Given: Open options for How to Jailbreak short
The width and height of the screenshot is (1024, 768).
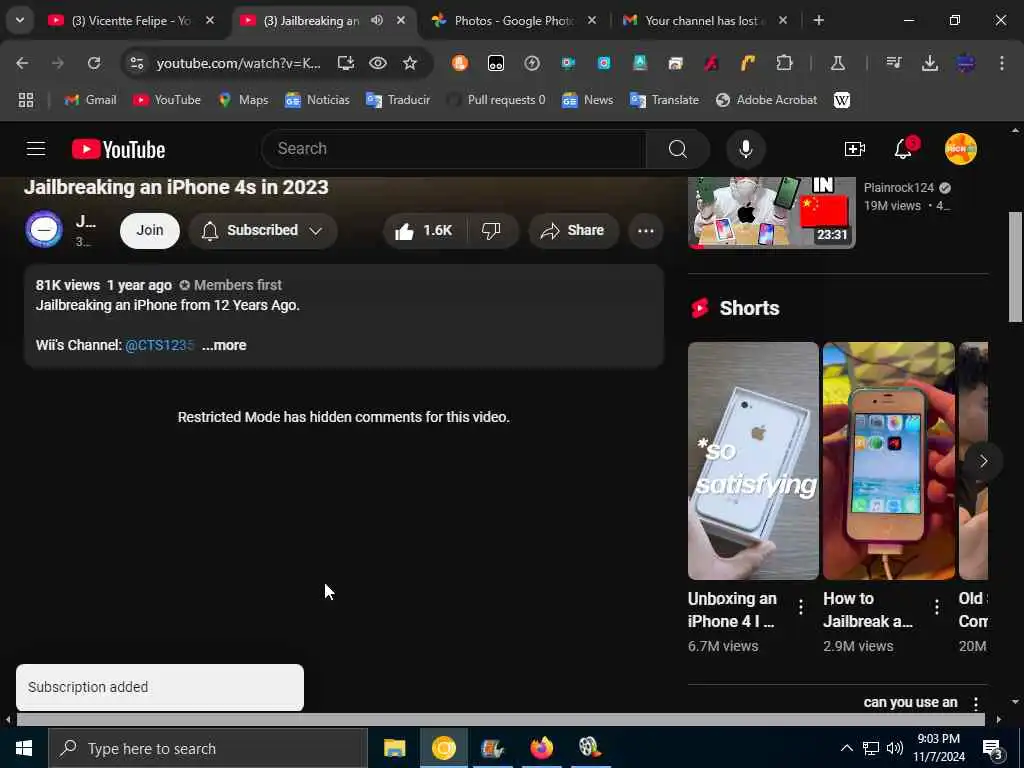Looking at the screenshot, I should point(936,607).
